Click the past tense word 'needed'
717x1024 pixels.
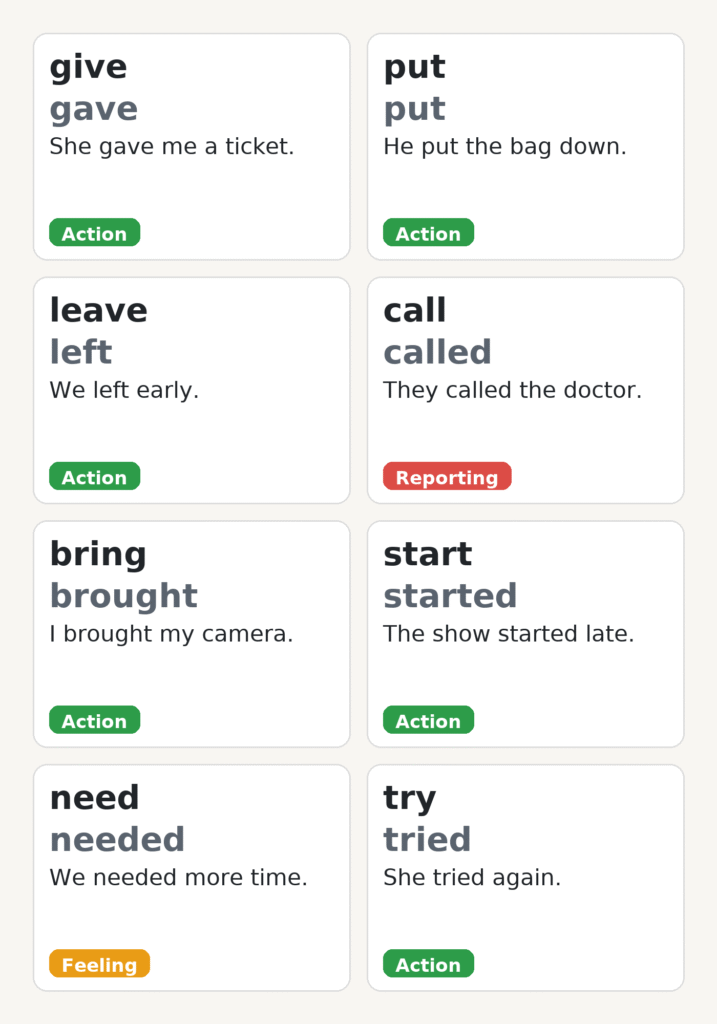point(117,840)
